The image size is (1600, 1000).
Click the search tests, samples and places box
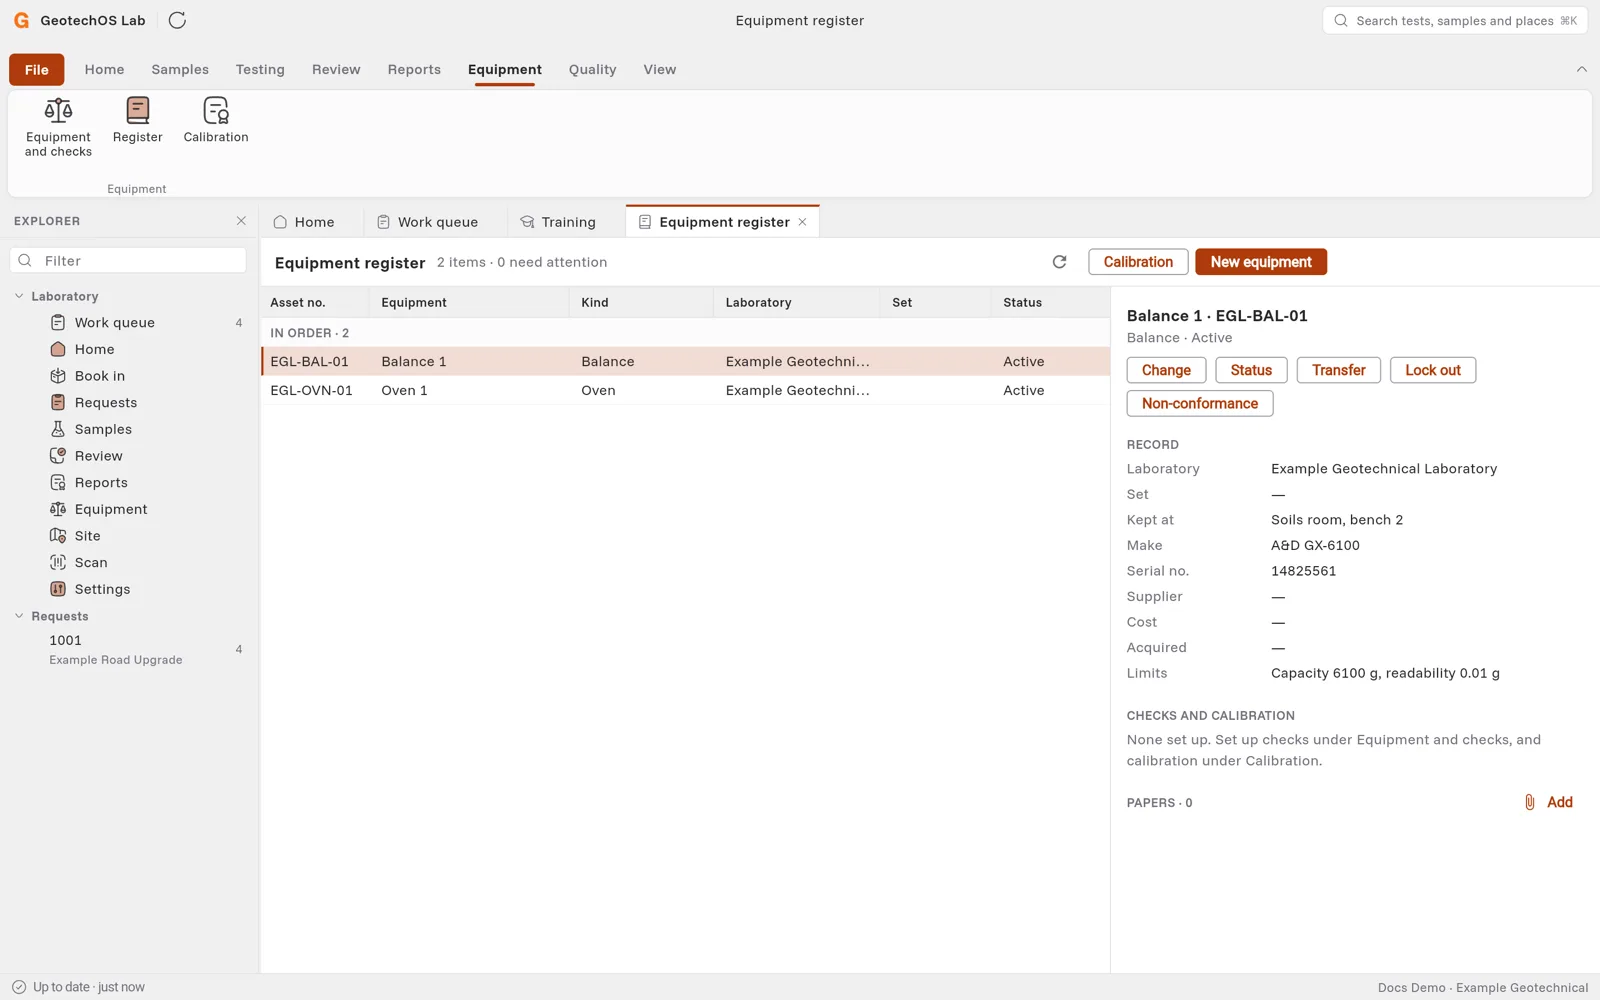[1455, 20]
